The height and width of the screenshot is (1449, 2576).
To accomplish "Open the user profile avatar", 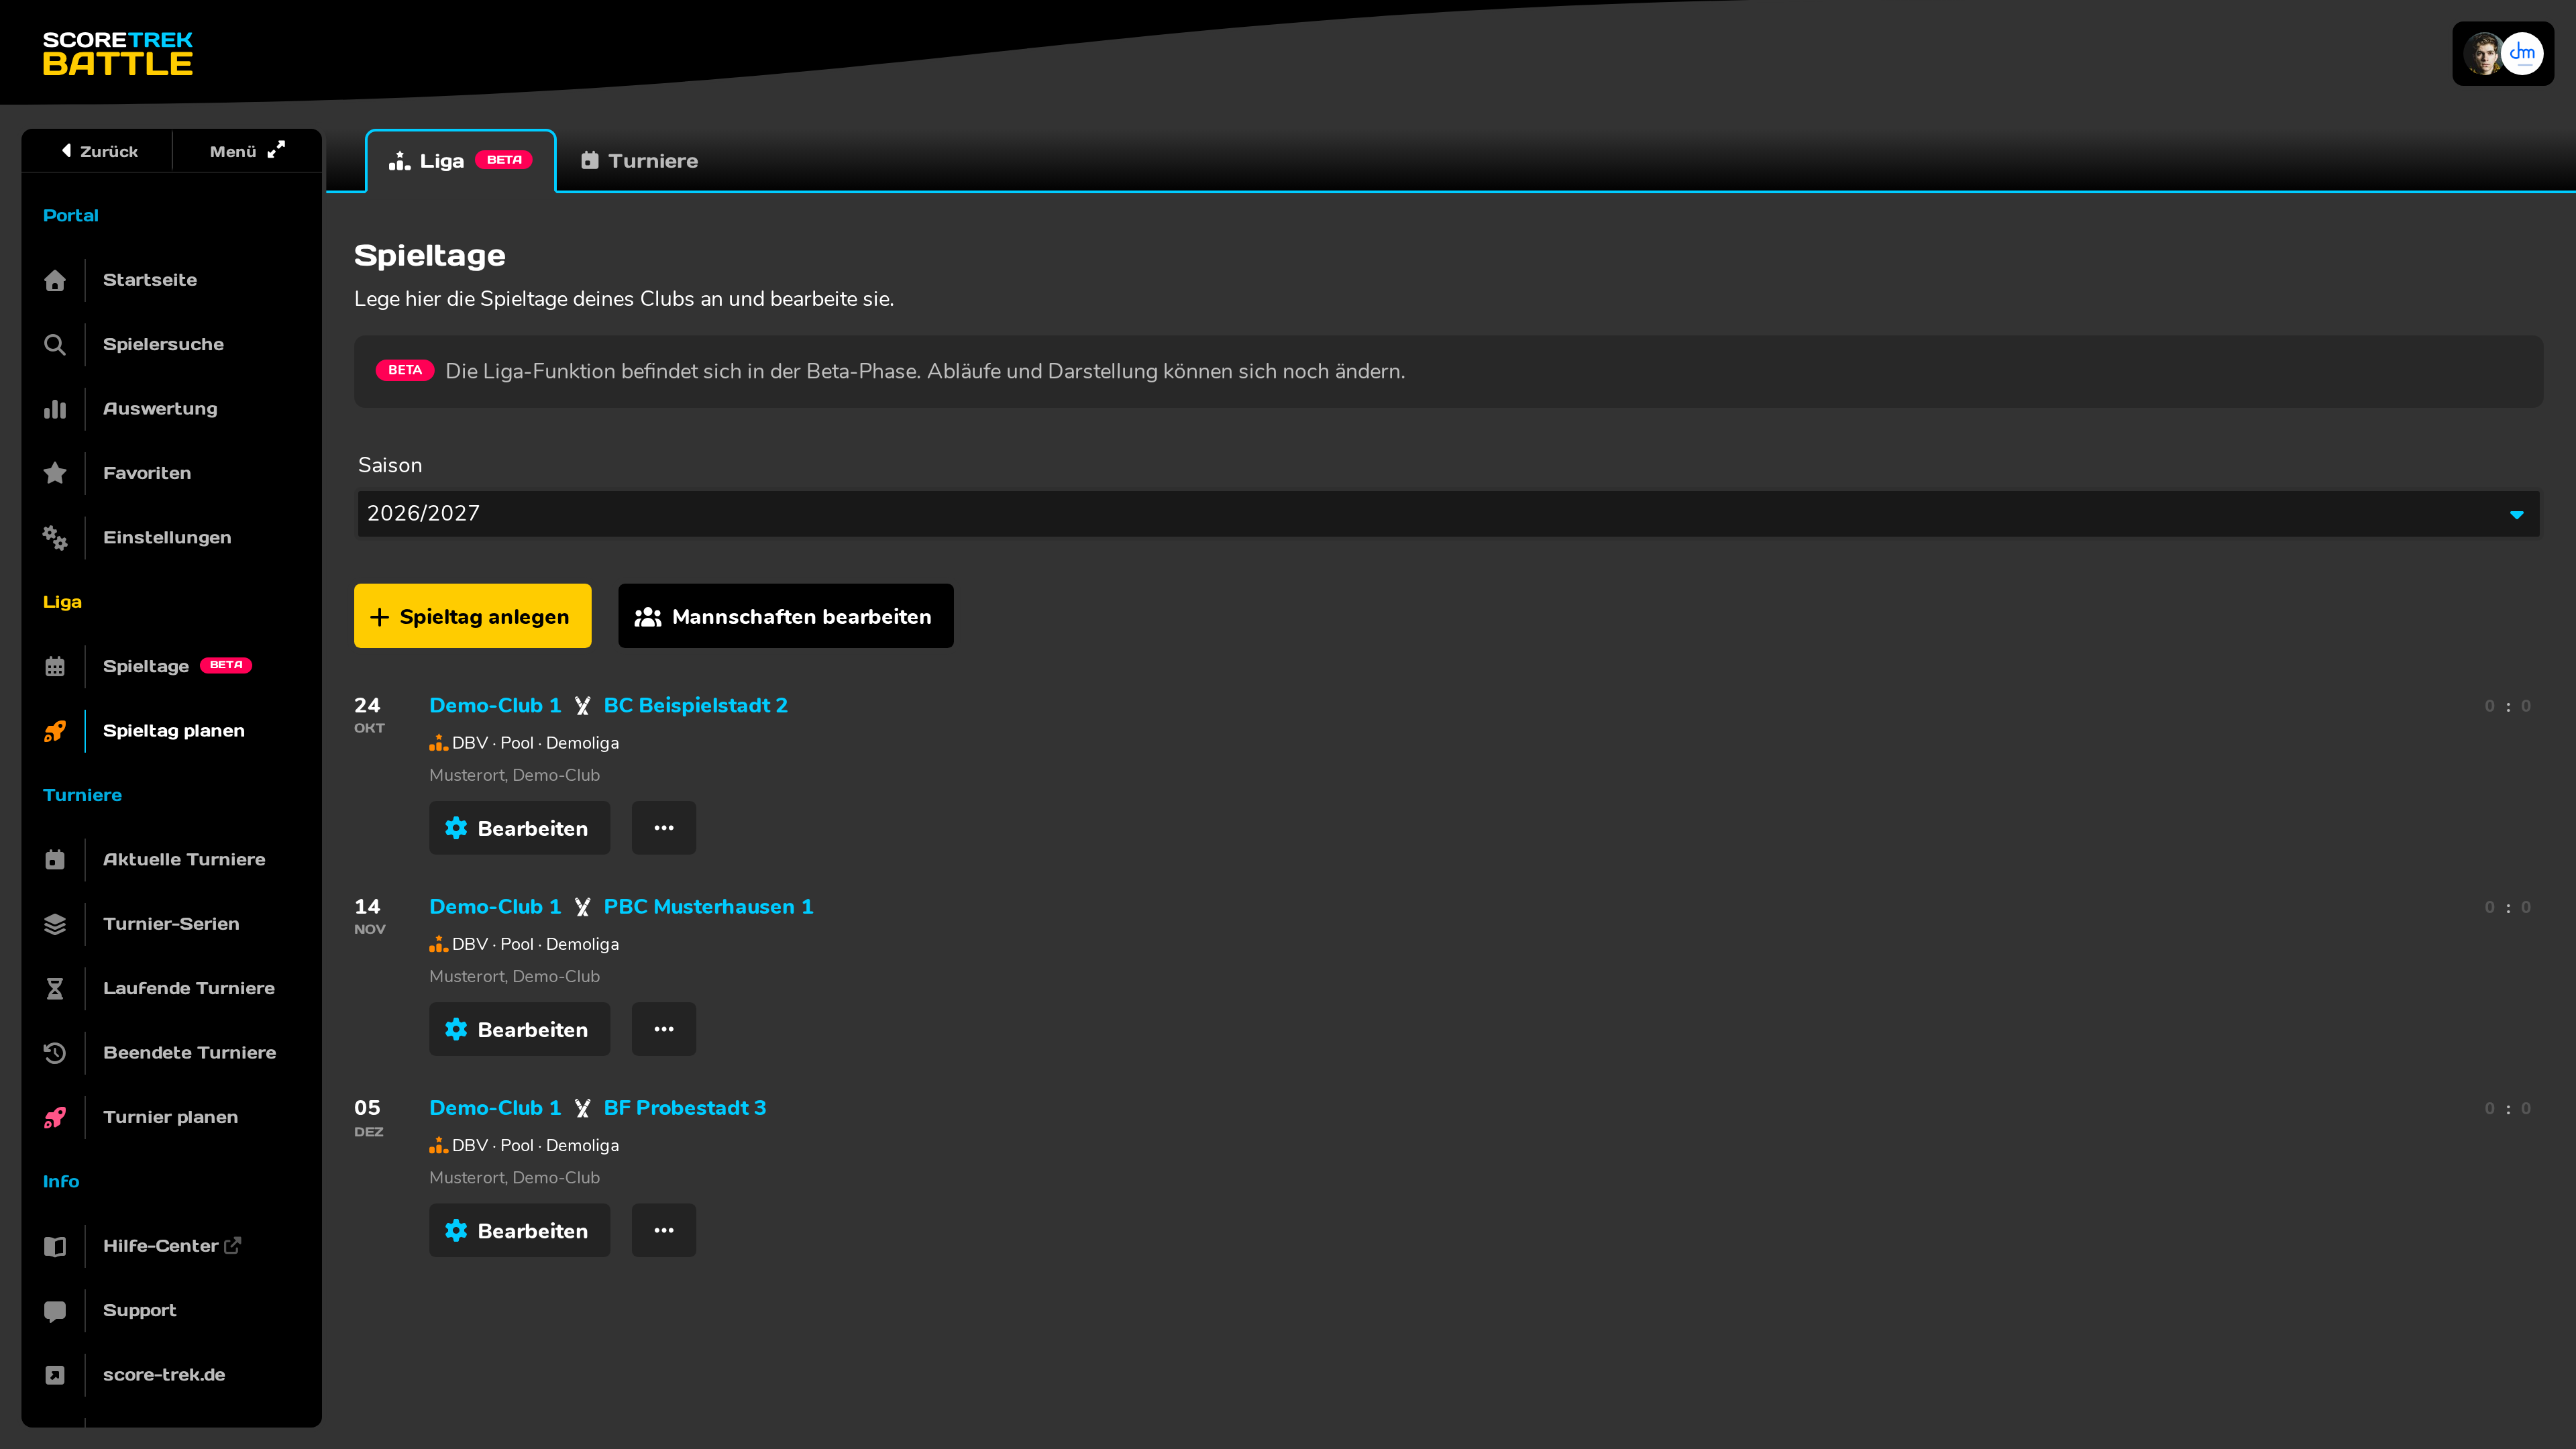I will coord(2503,54).
